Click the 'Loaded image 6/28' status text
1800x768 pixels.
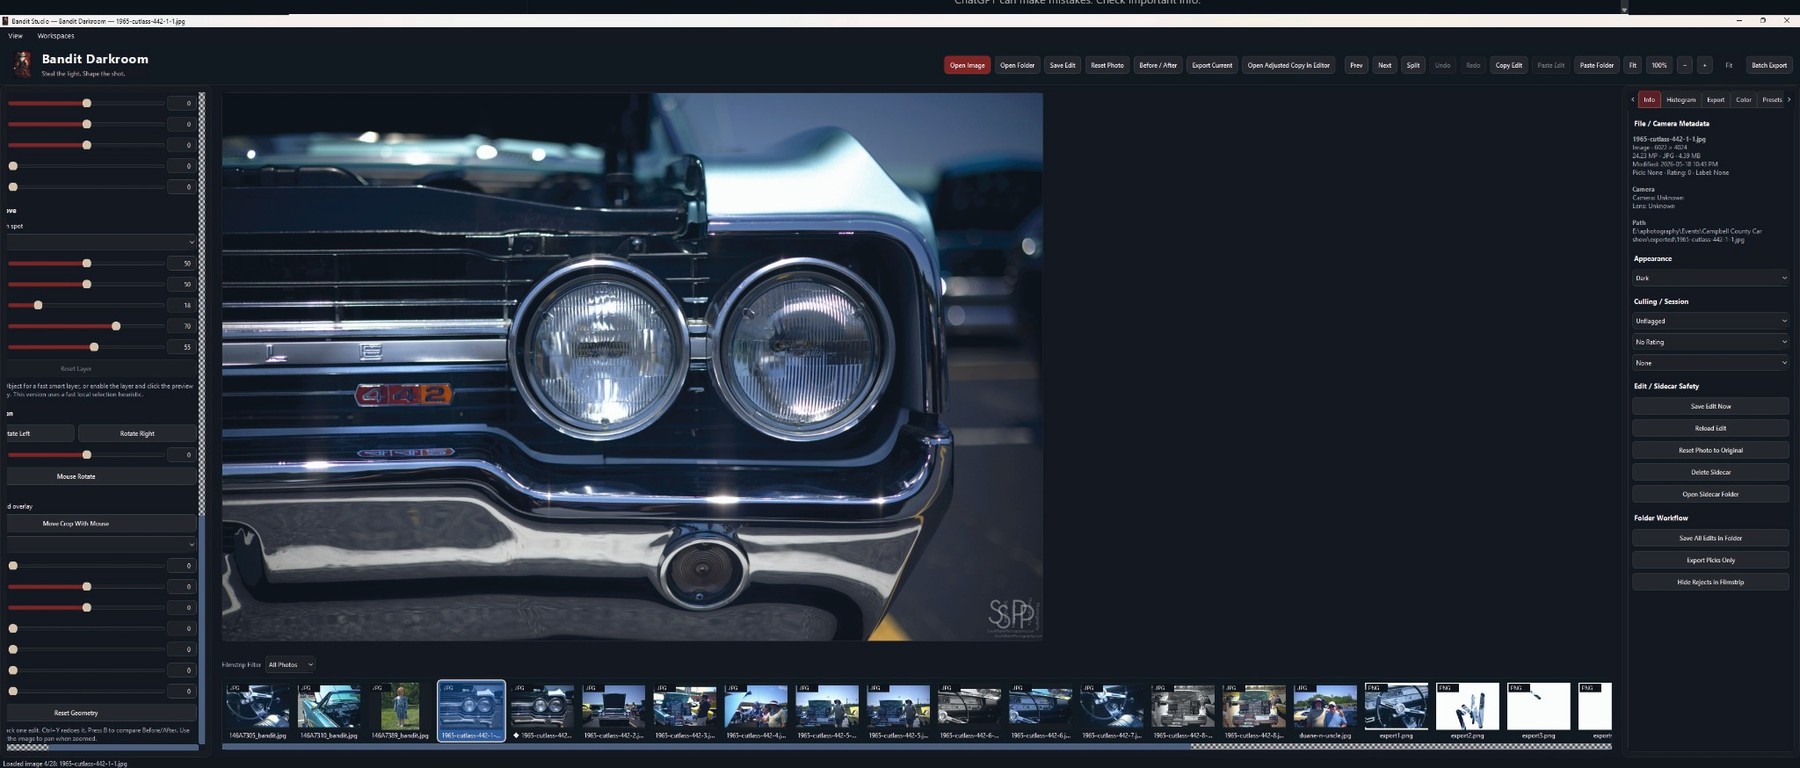pyautogui.click(x=65, y=763)
